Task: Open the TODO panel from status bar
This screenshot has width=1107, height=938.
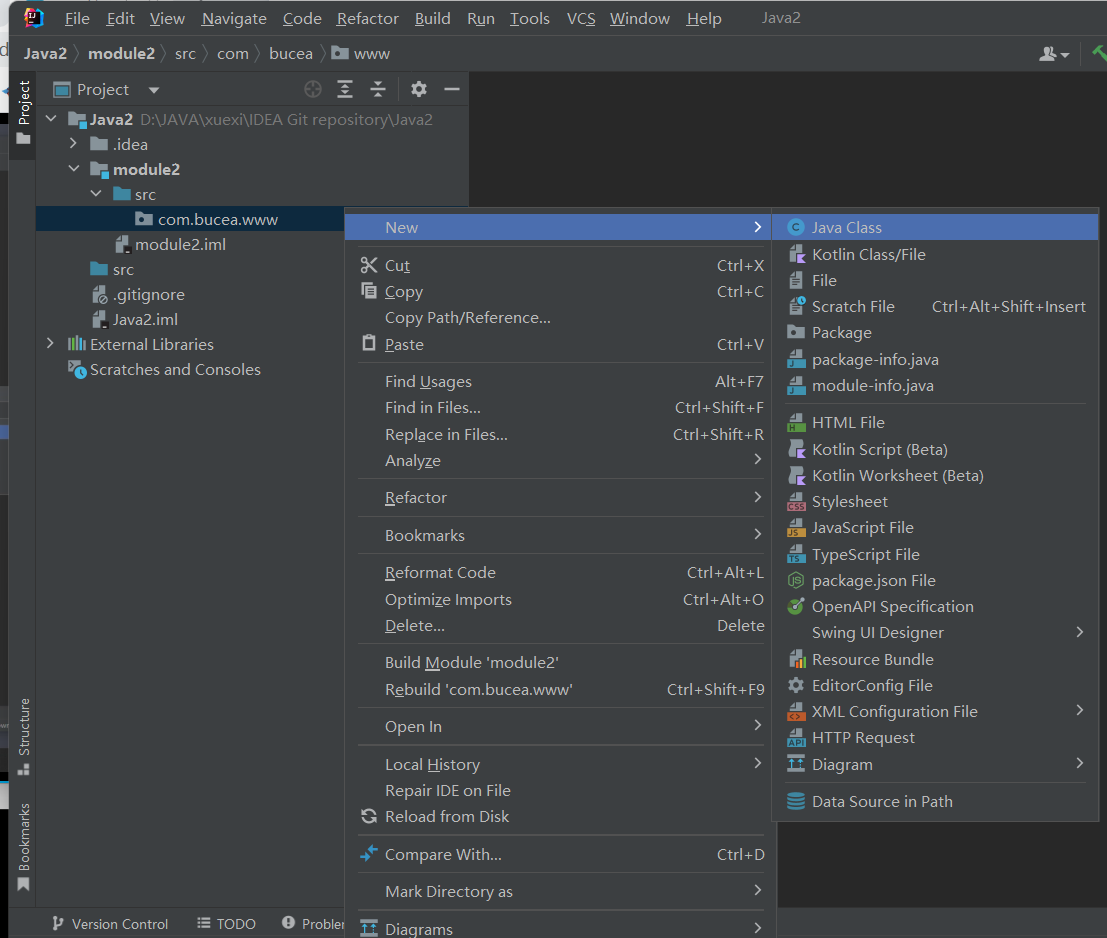Action: [x=233, y=924]
